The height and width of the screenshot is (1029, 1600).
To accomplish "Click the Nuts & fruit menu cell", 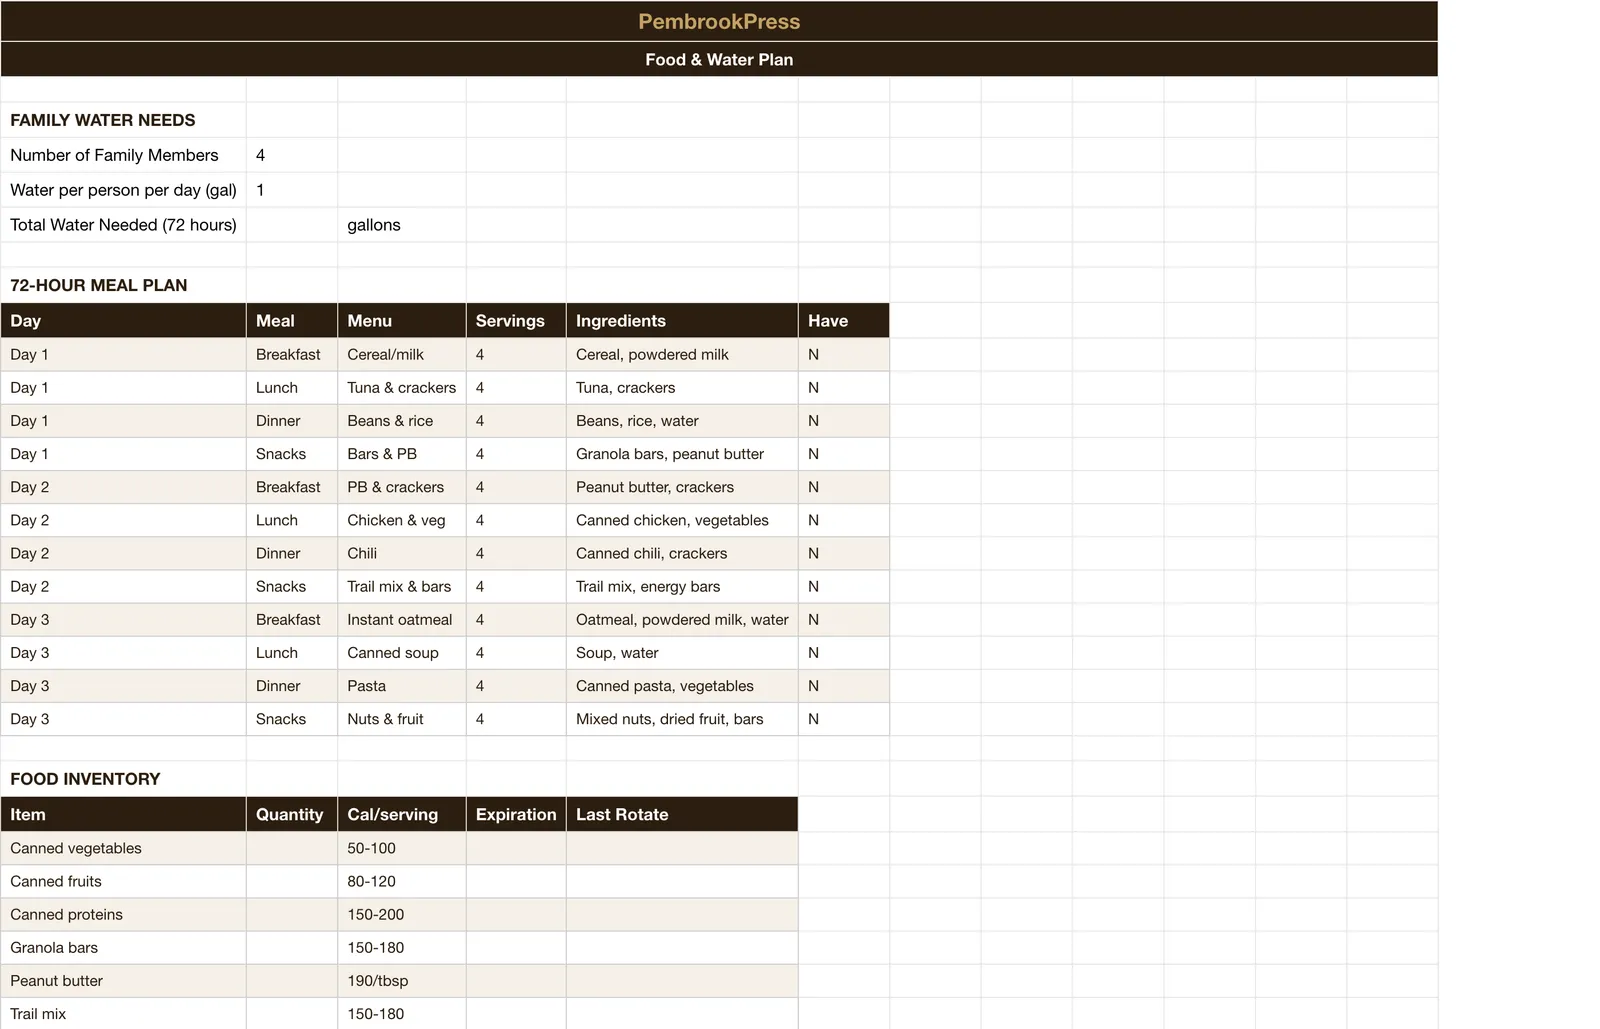I will click(x=402, y=719).
